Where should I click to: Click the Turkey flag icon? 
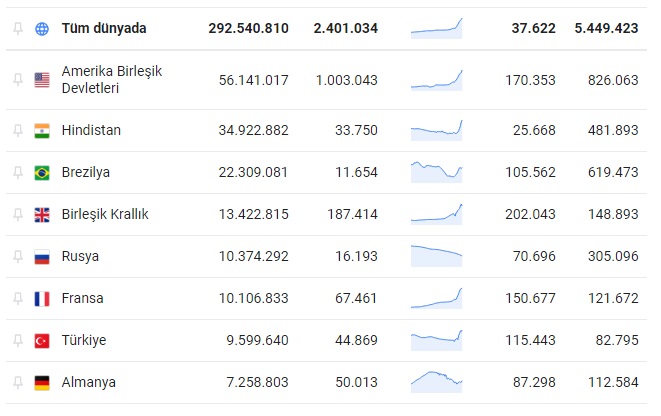click(42, 340)
